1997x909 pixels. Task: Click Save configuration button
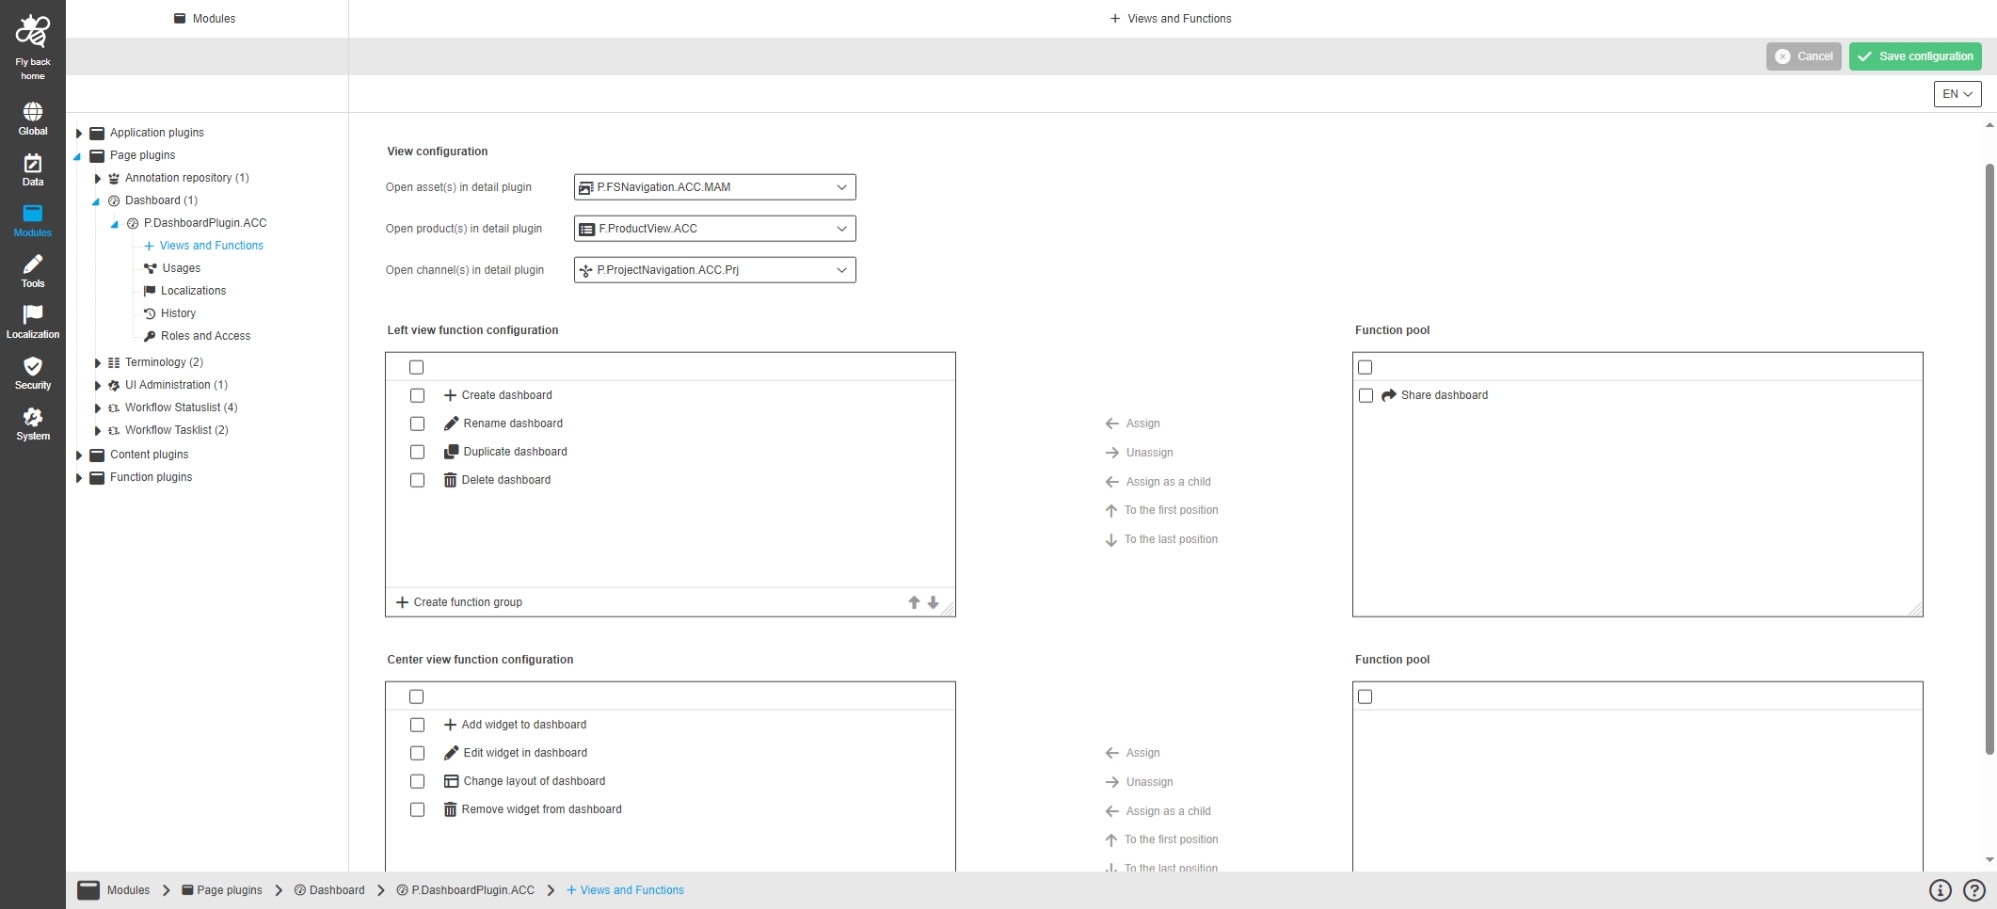point(1915,57)
